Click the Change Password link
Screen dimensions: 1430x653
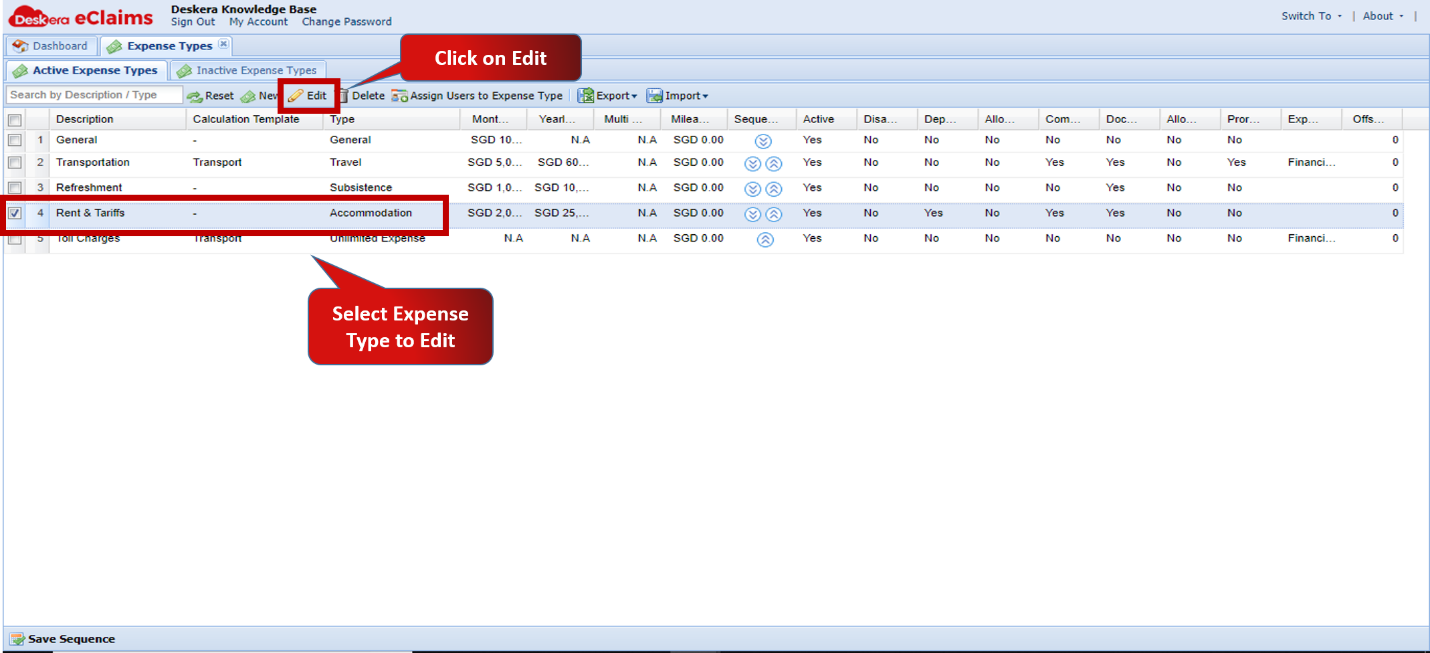pos(346,21)
